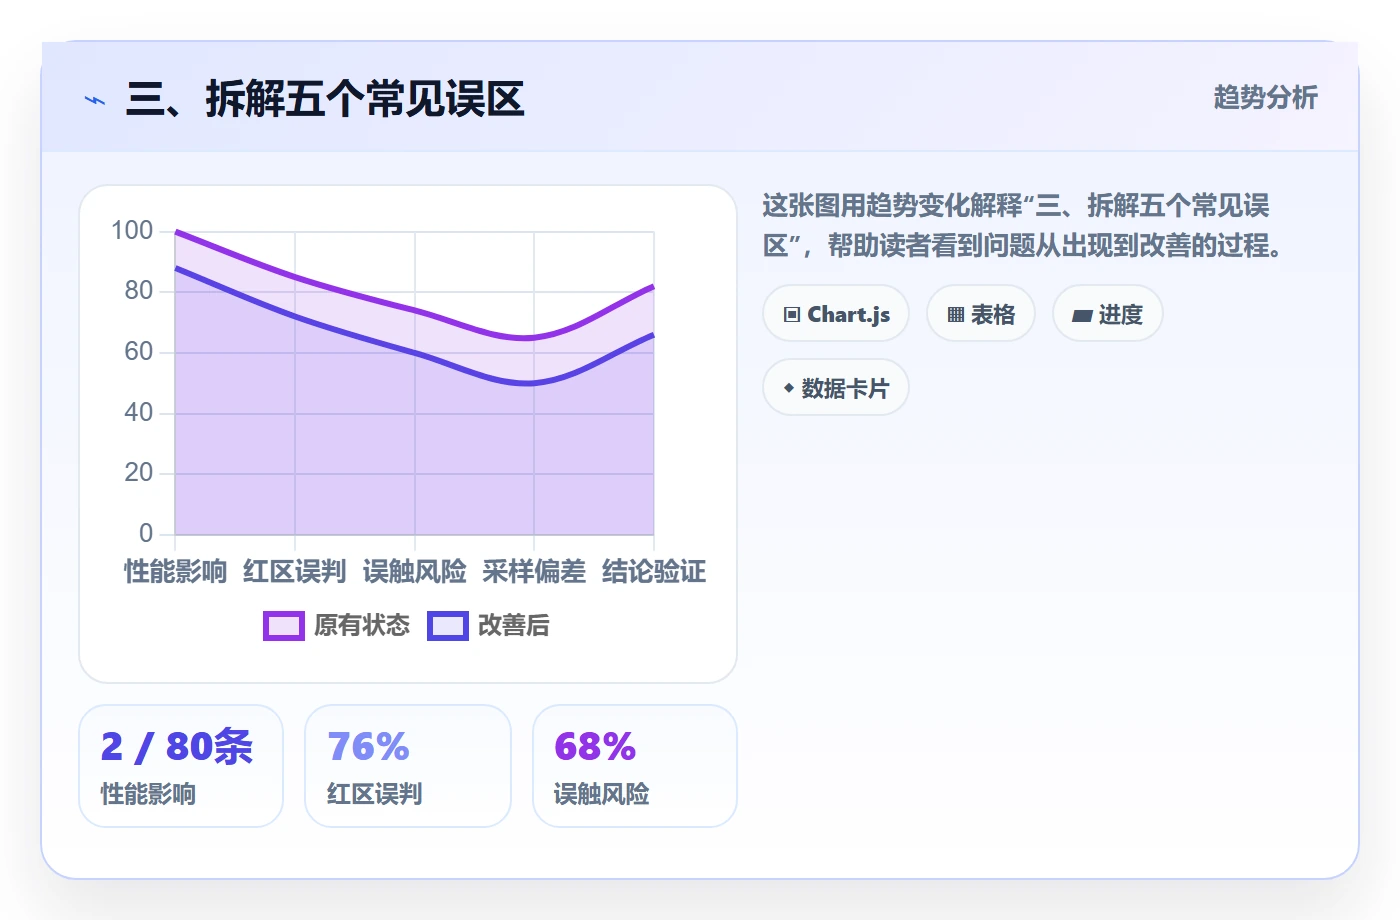Click the 趋势分析 label in the header
1400x920 pixels.
point(1266,98)
